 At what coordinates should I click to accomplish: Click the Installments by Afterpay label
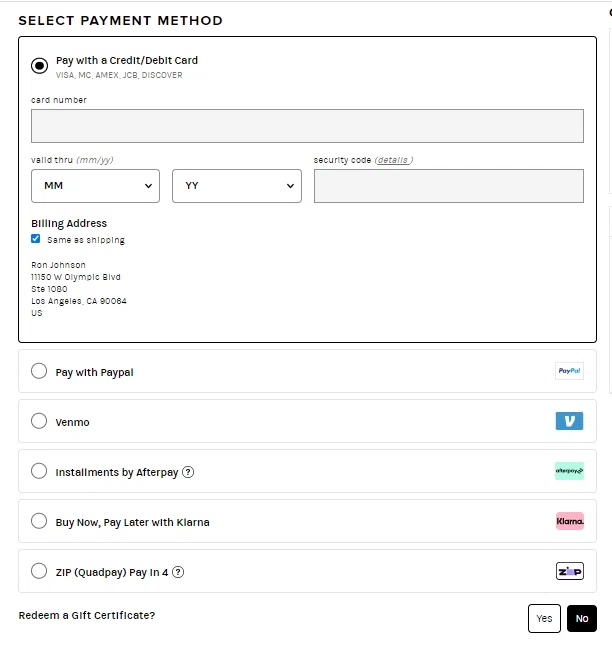tap(117, 472)
